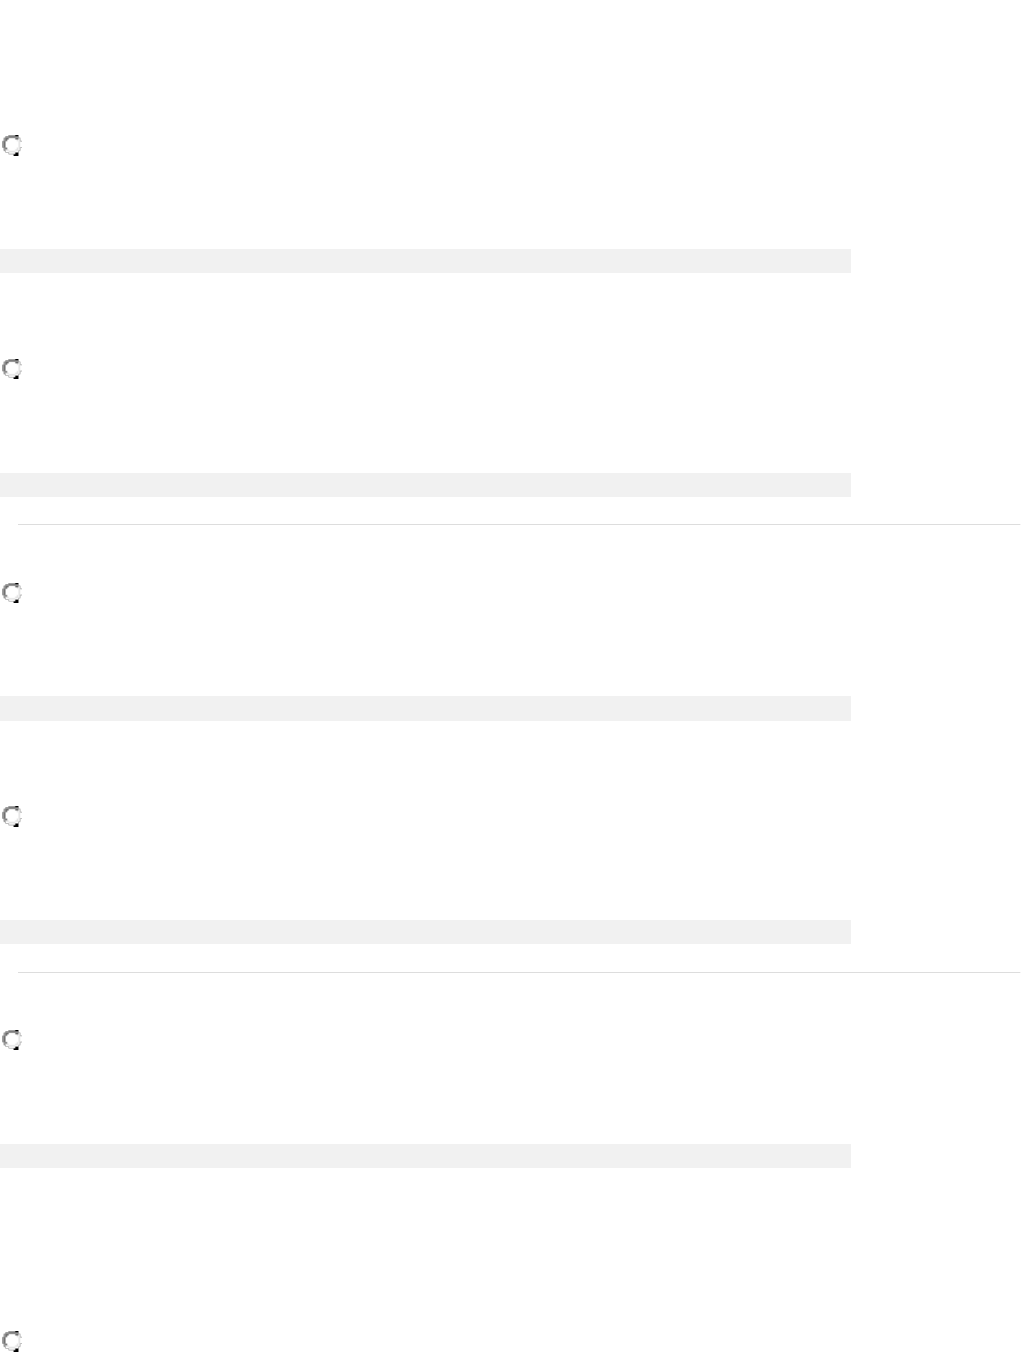This screenshot has height=1365, width=1021.
Task: Click the last spinner icon at the bottom
Action: pos(12,1341)
